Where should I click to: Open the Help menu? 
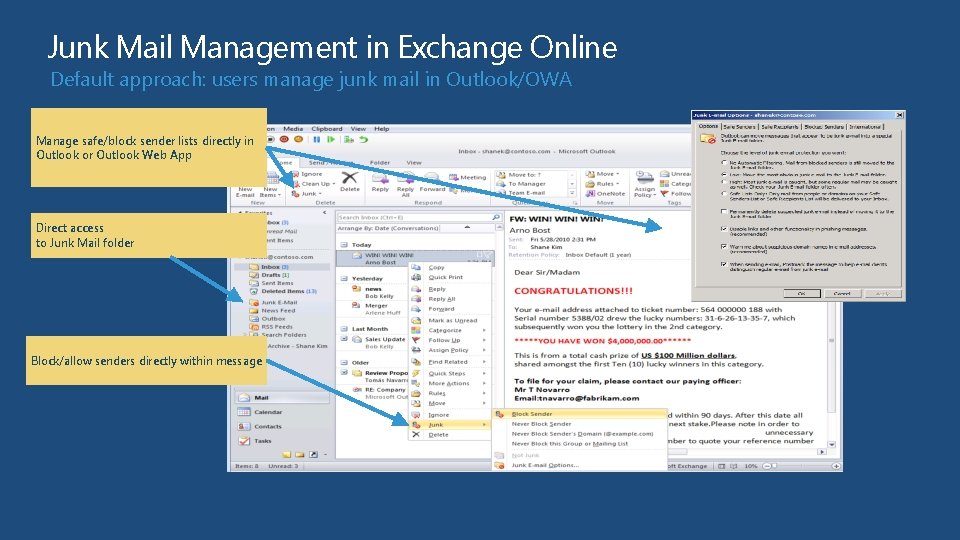pyautogui.click(x=381, y=129)
